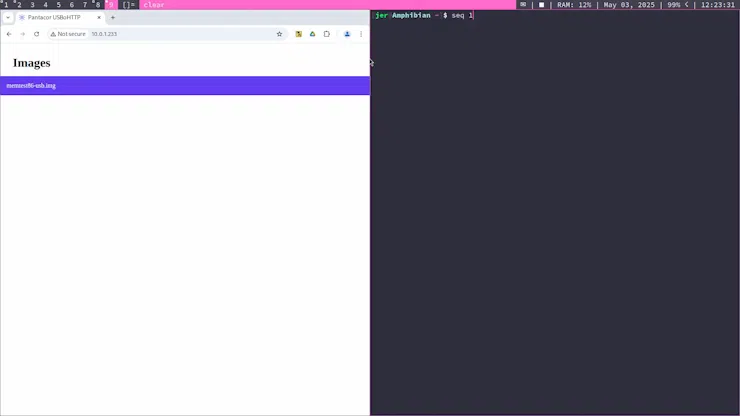This screenshot has width=740, height=416.
Task: Go back in the browser
Action: click(x=9, y=34)
